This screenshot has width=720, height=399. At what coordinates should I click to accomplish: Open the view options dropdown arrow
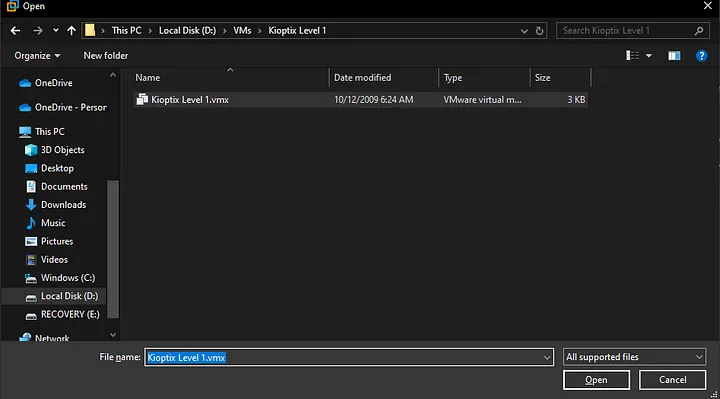649,56
